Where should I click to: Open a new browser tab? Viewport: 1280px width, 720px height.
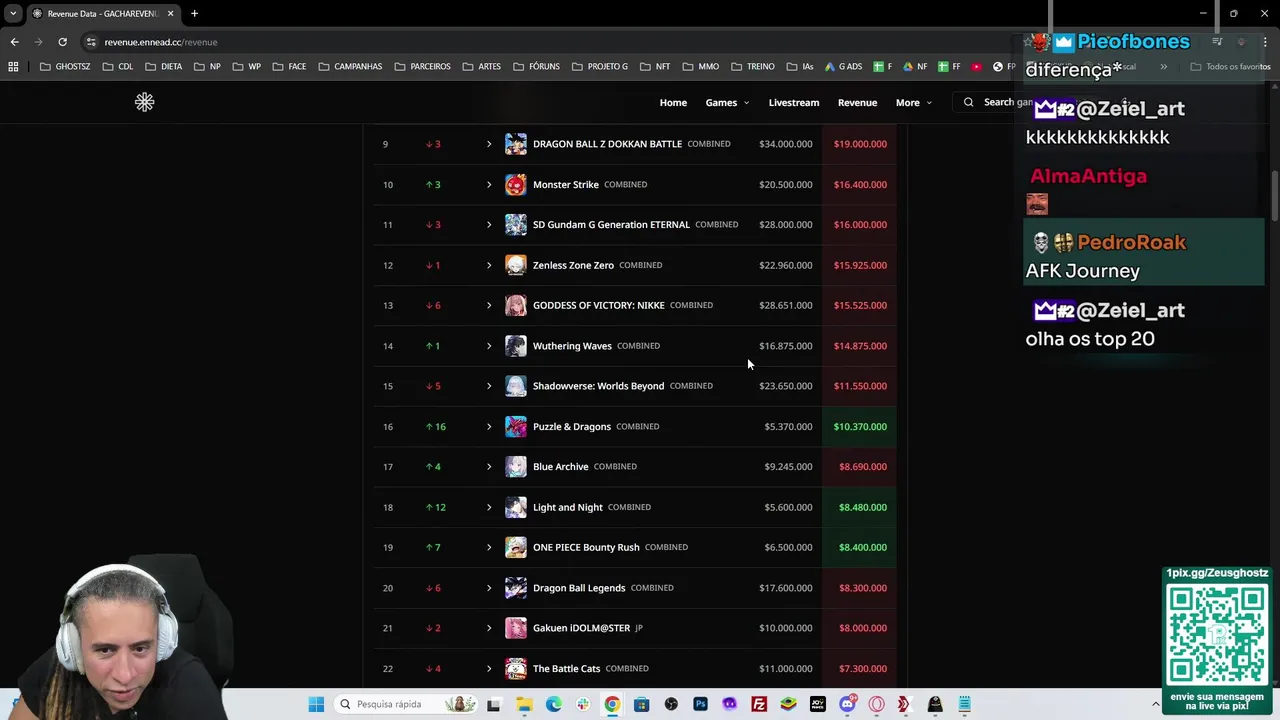(194, 14)
